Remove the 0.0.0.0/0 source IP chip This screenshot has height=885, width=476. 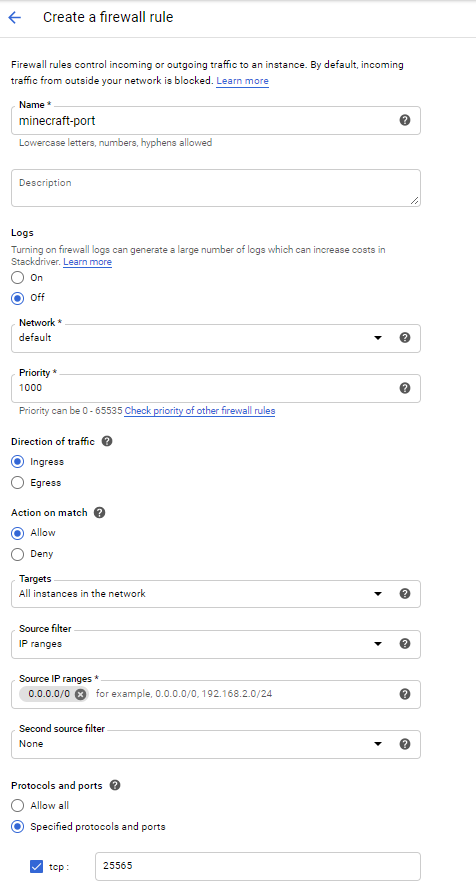click(x=81, y=694)
